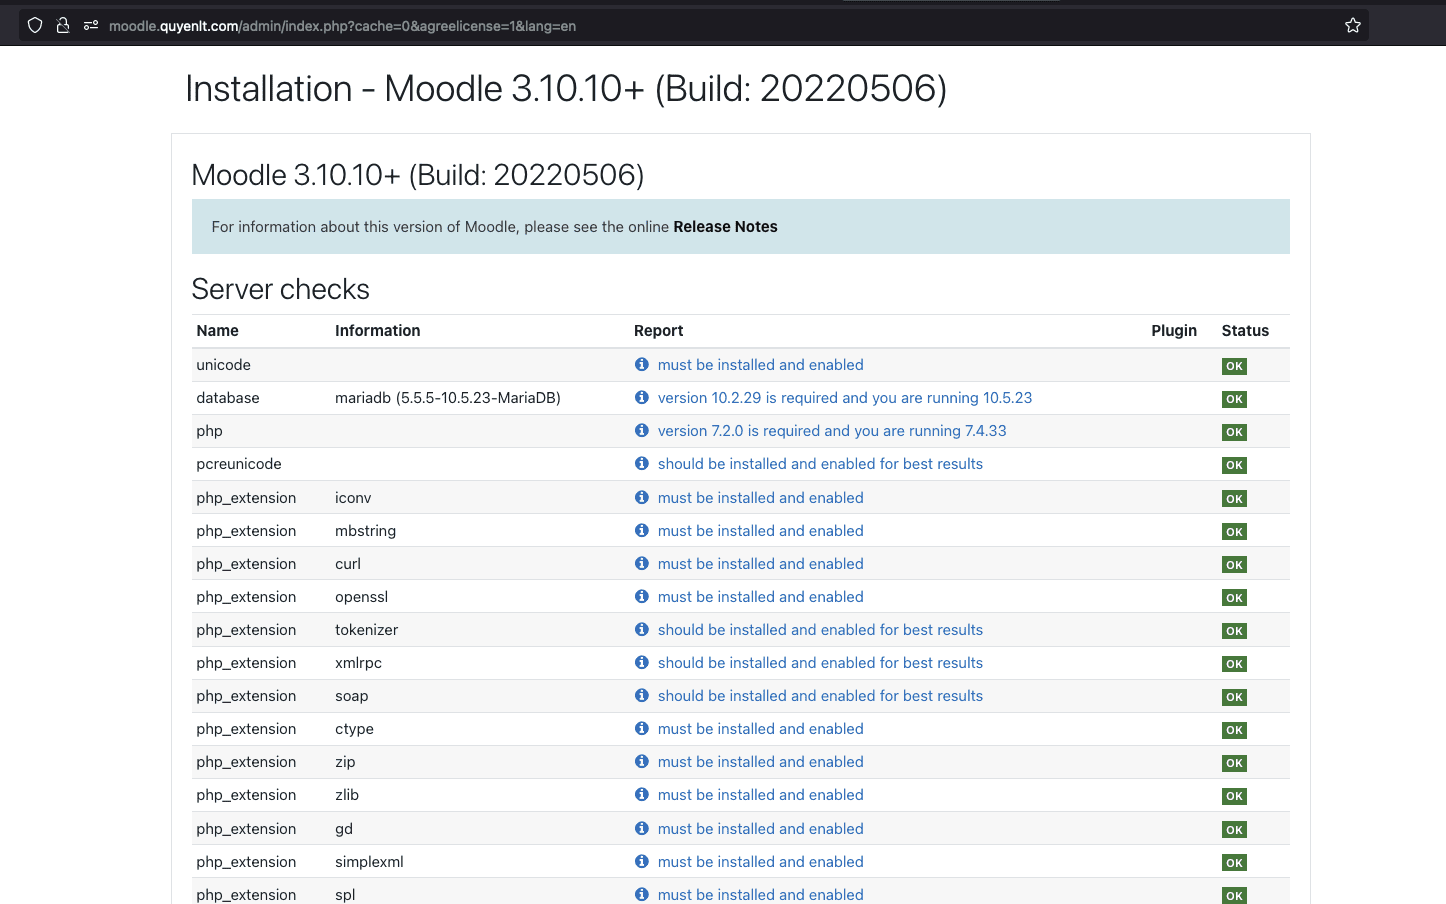Click the info icon beside the database version report
This screenshot has width=1446, height=904.
(x=642, y=398)
